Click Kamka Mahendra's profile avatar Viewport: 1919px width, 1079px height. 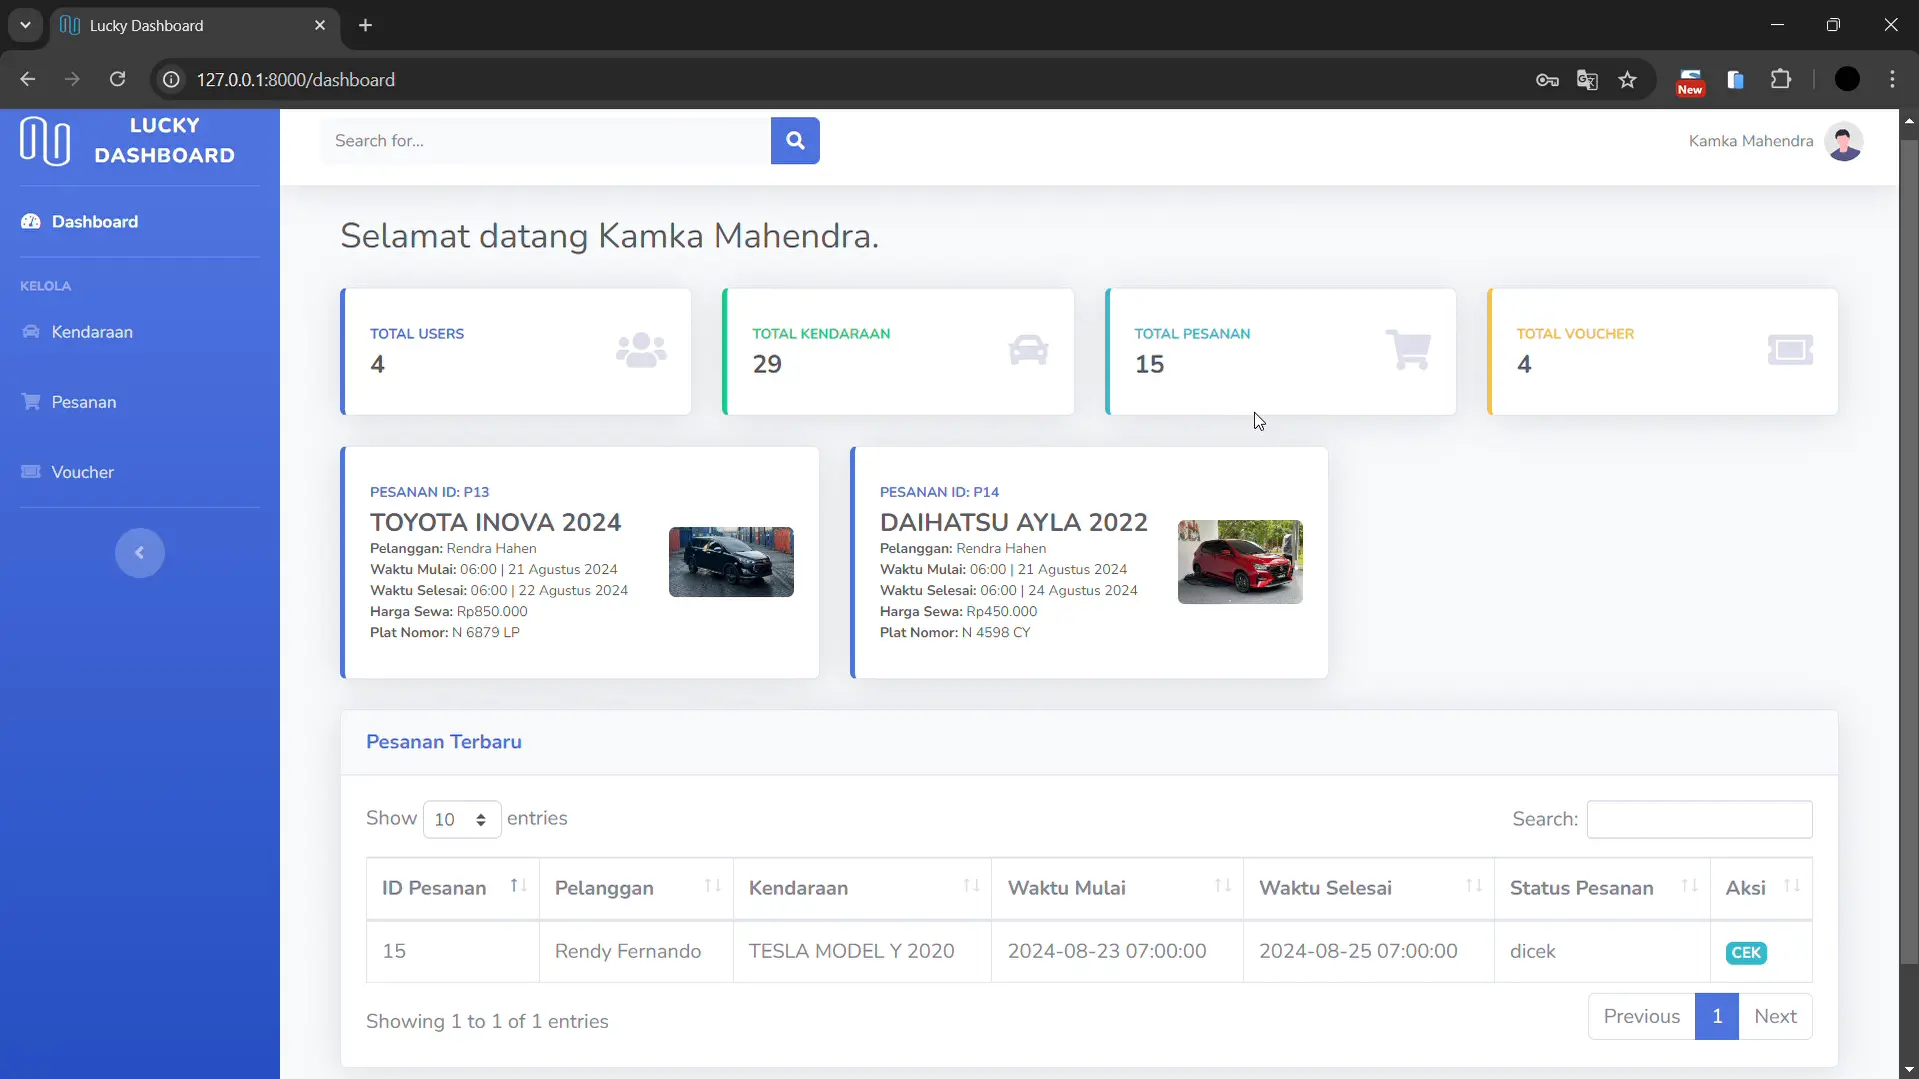(x=1843, y=141)
